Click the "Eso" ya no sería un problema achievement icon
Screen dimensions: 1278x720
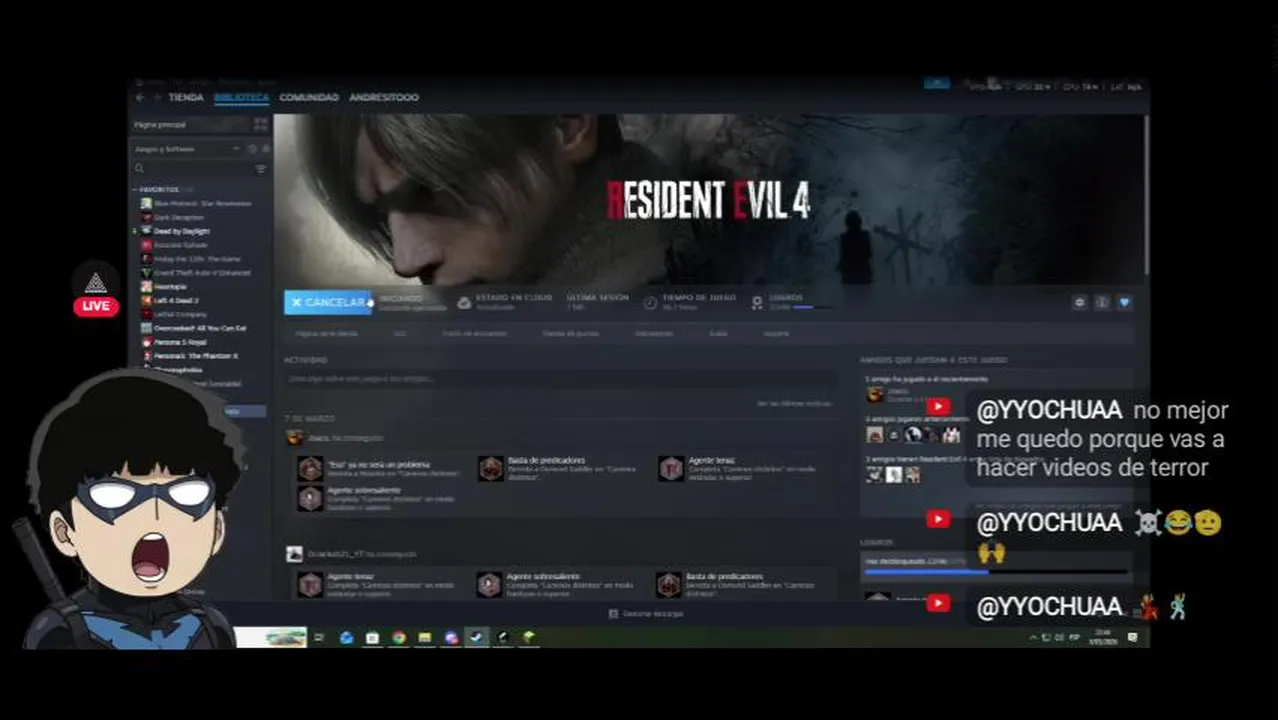tap(310, 468)
